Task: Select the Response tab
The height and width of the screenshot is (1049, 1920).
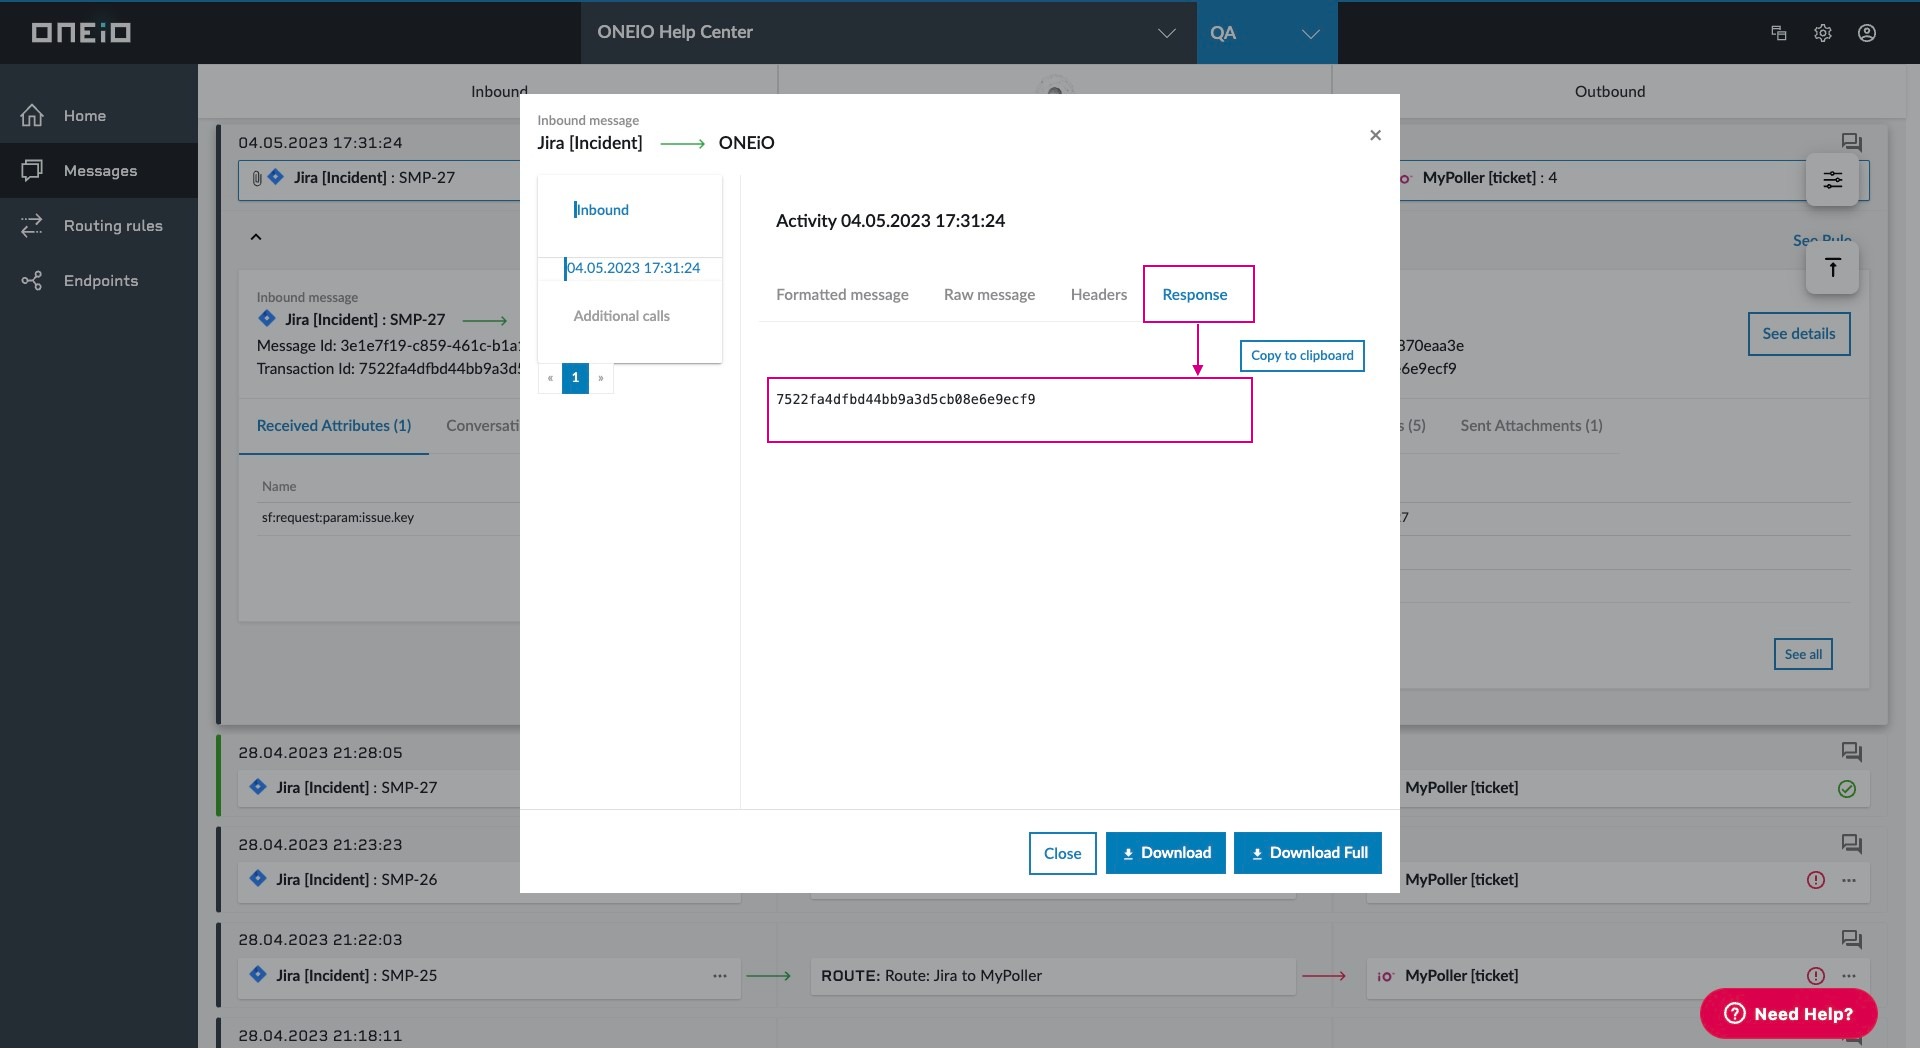Action: coord(1194,295)
